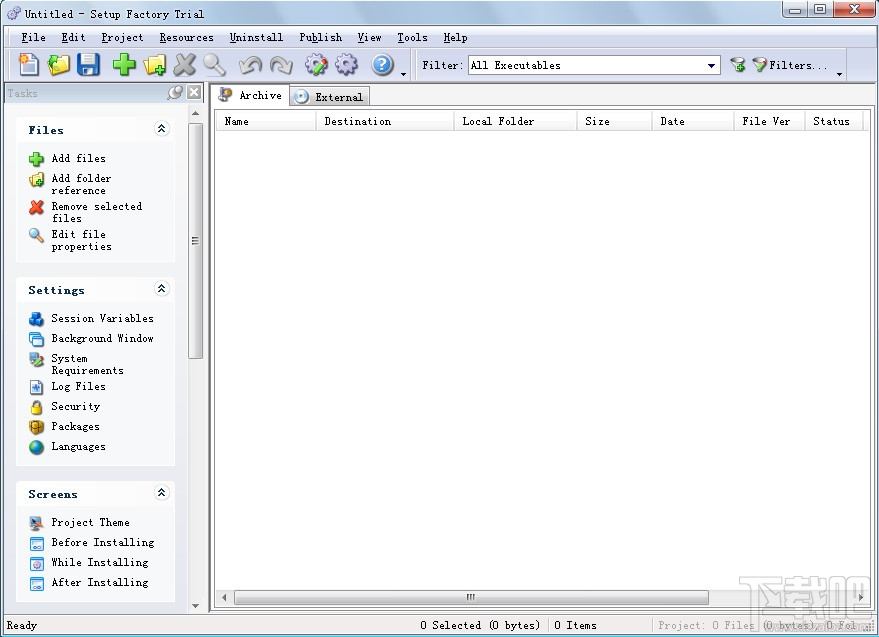Open the Resources menu
This screenshot has height=637, width=879.
coord(186,38)
